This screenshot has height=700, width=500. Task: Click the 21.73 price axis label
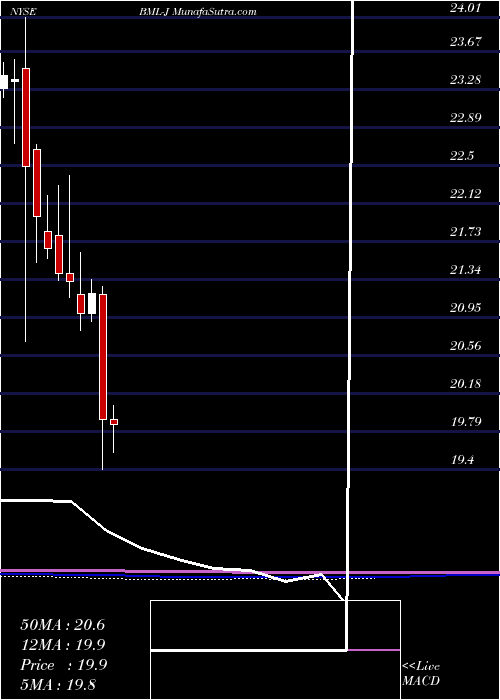pyautogui.click(x=465, y=232)
